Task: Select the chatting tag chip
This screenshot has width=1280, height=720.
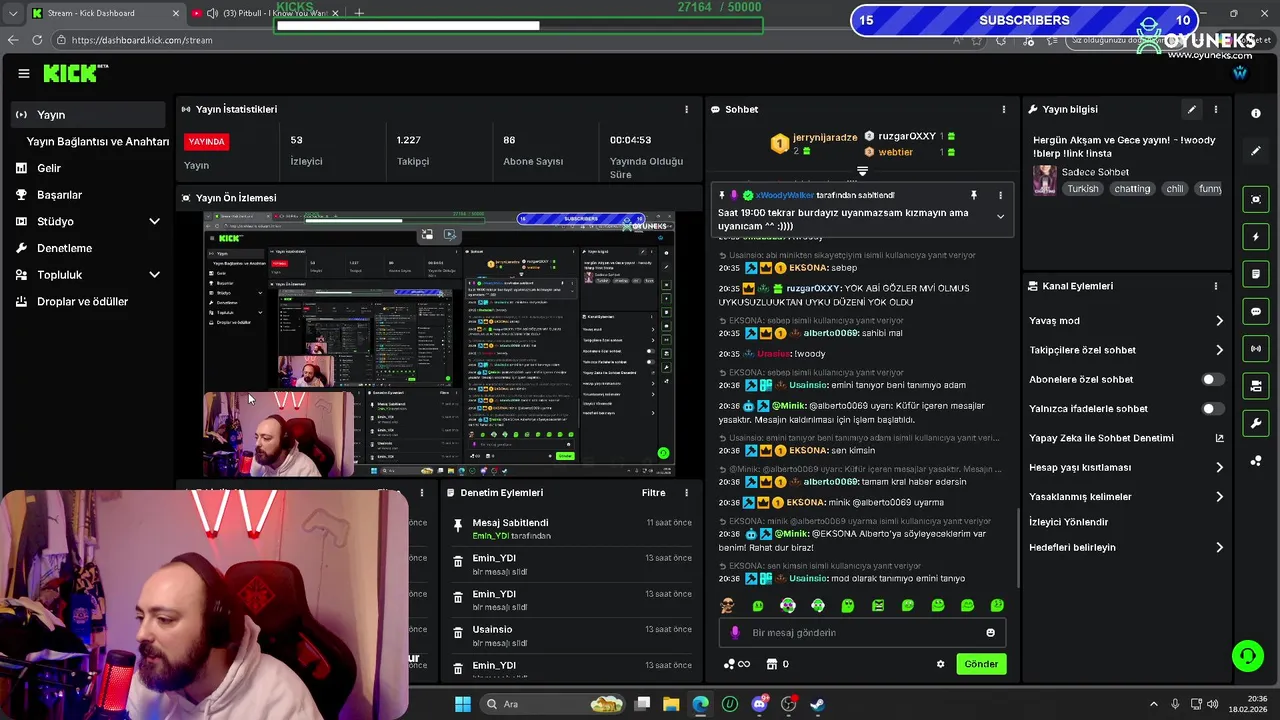Action: click(1132, 189)
